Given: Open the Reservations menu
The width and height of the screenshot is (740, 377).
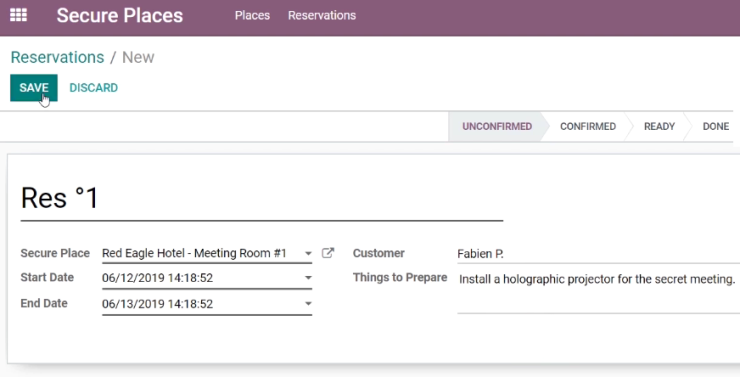Looking at the screenshot, I should tap(322, 15).
